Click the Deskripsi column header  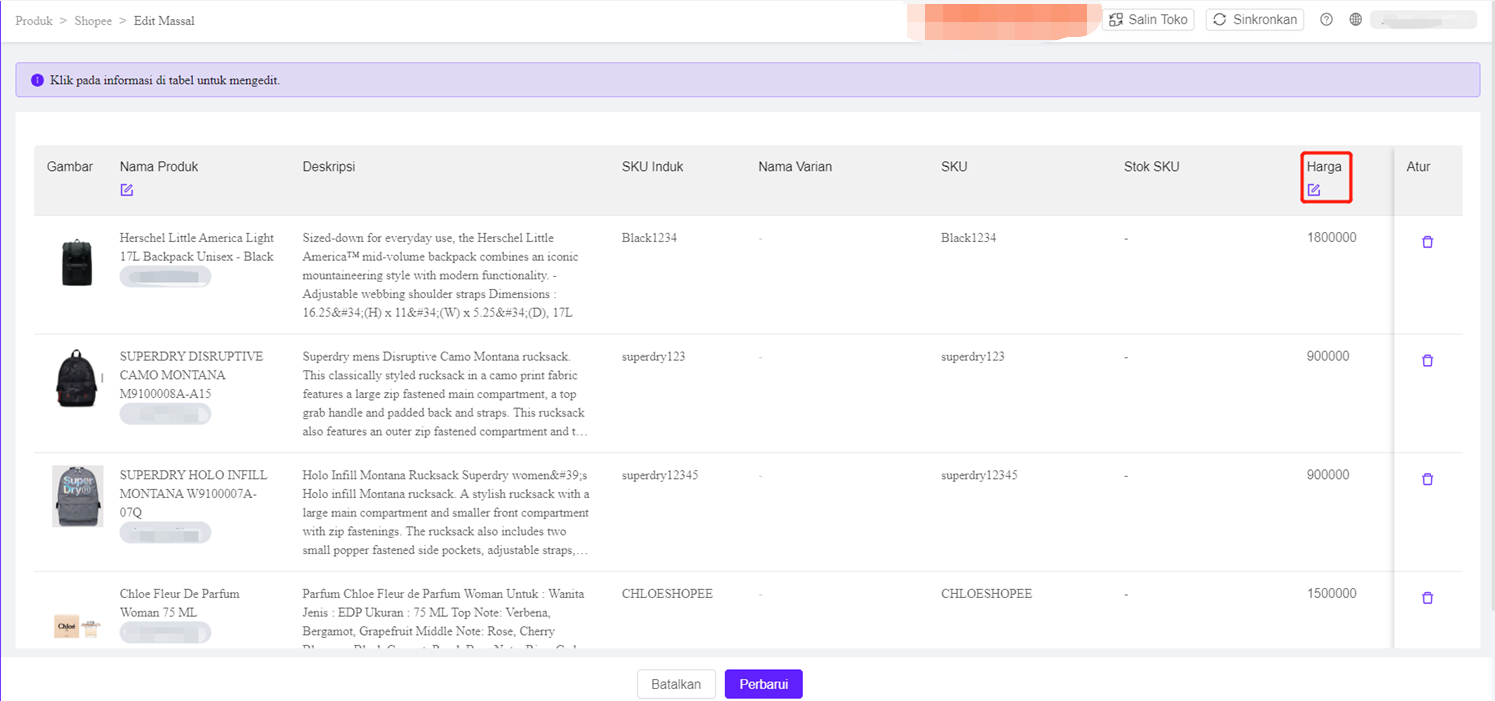point(329,167)
